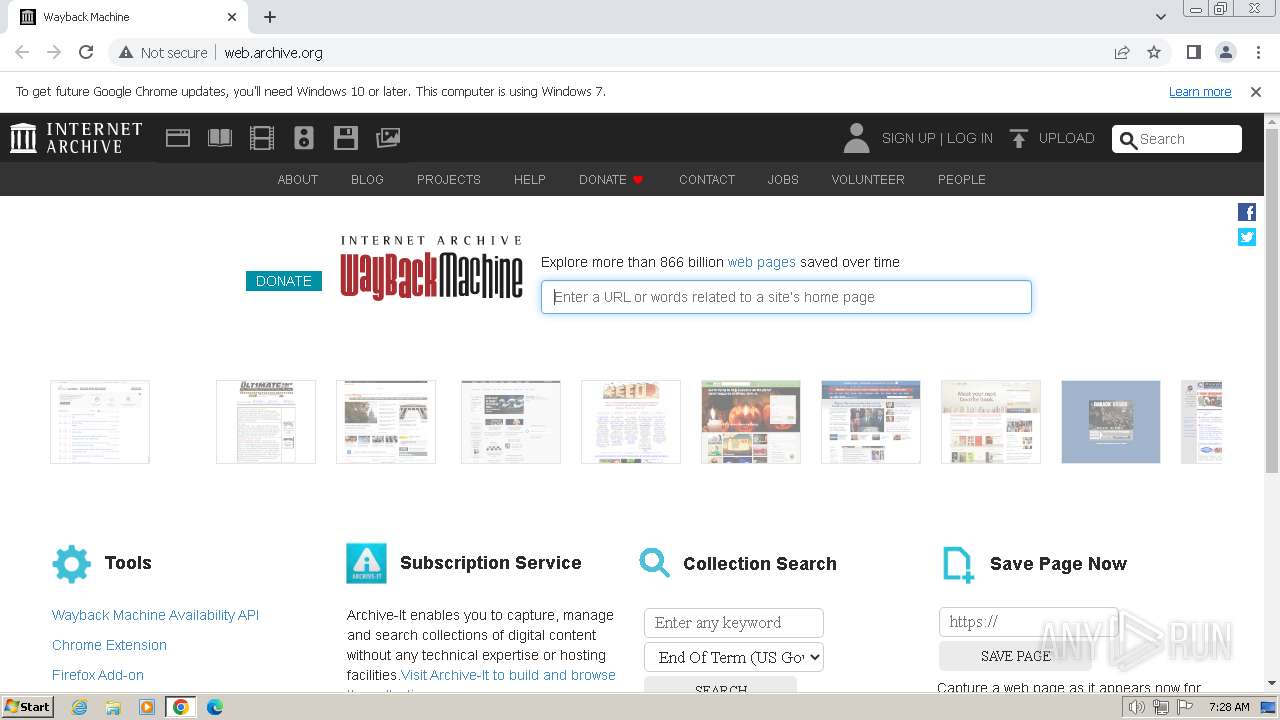Click the Save Page Now icon
The height and width of the screenshot is (720, 1280).
958,564
